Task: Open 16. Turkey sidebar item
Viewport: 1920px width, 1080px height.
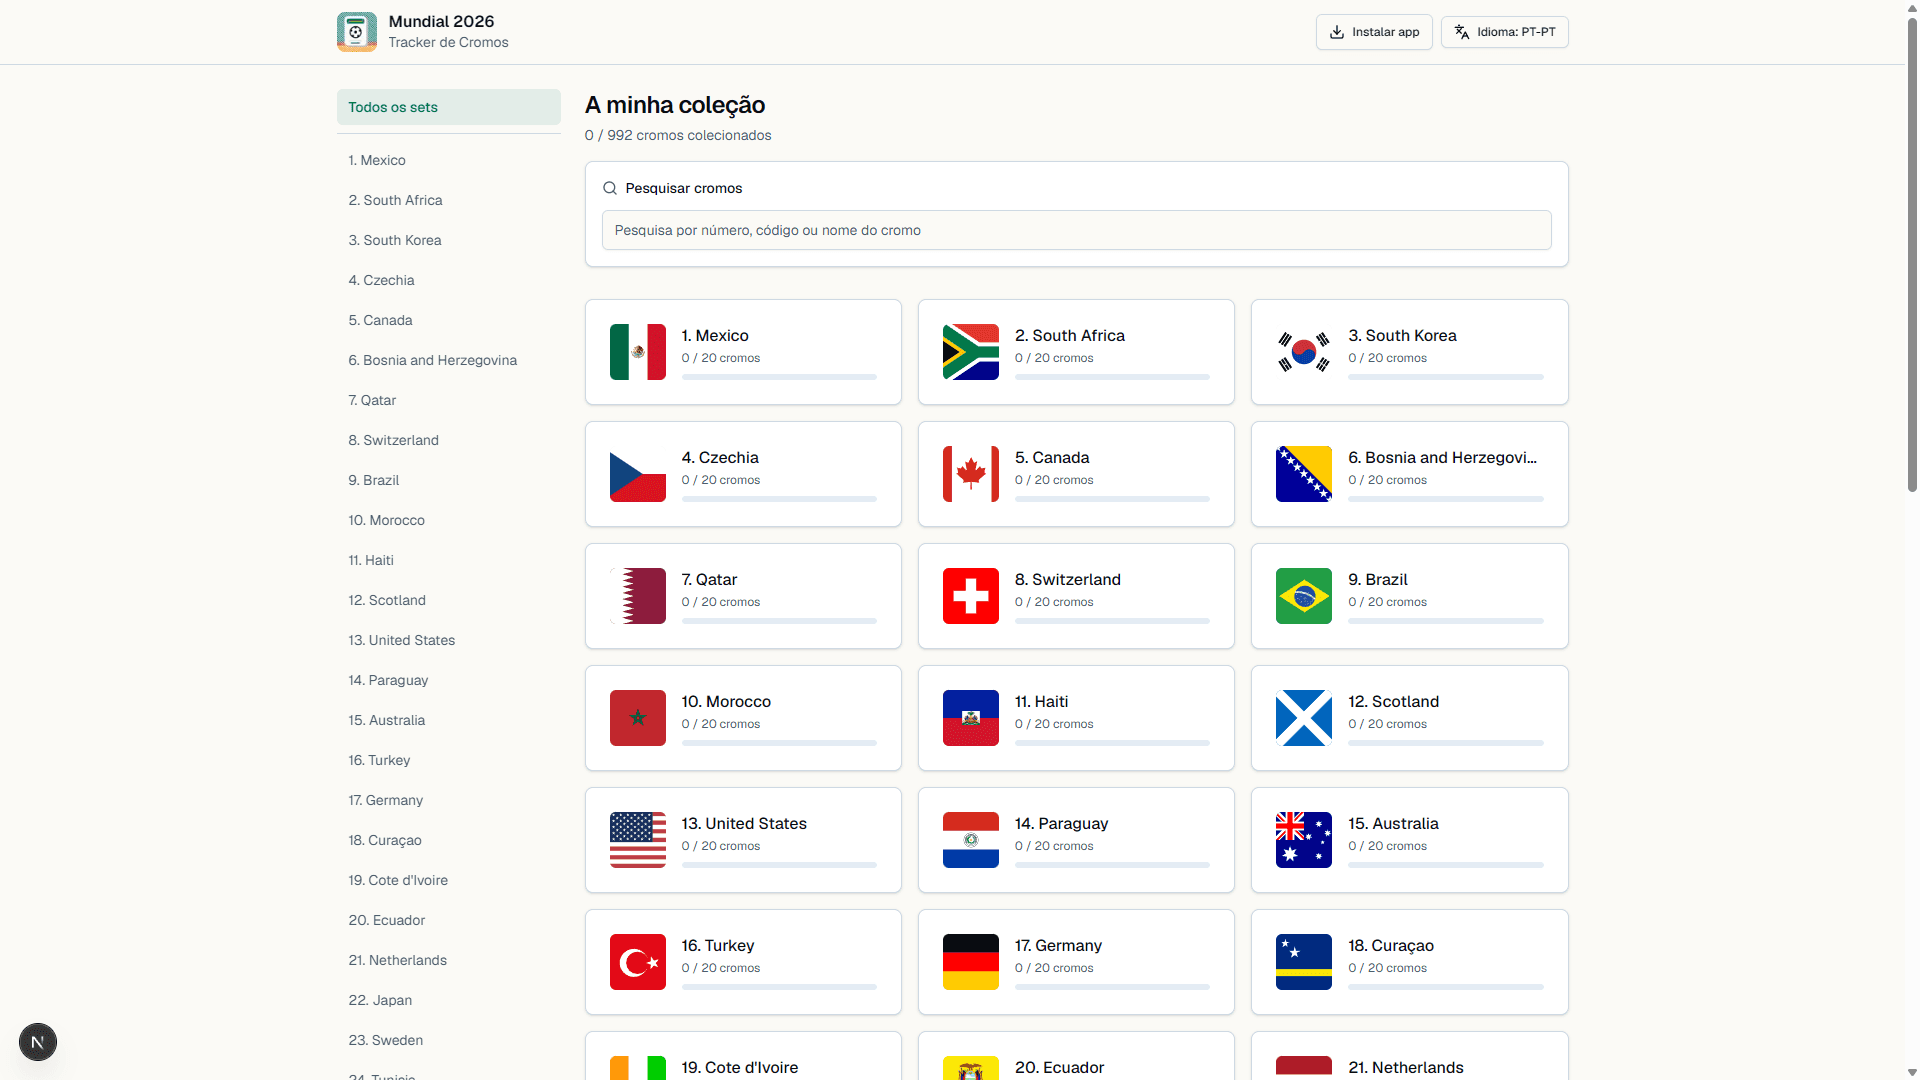Action: coord(449,760)
